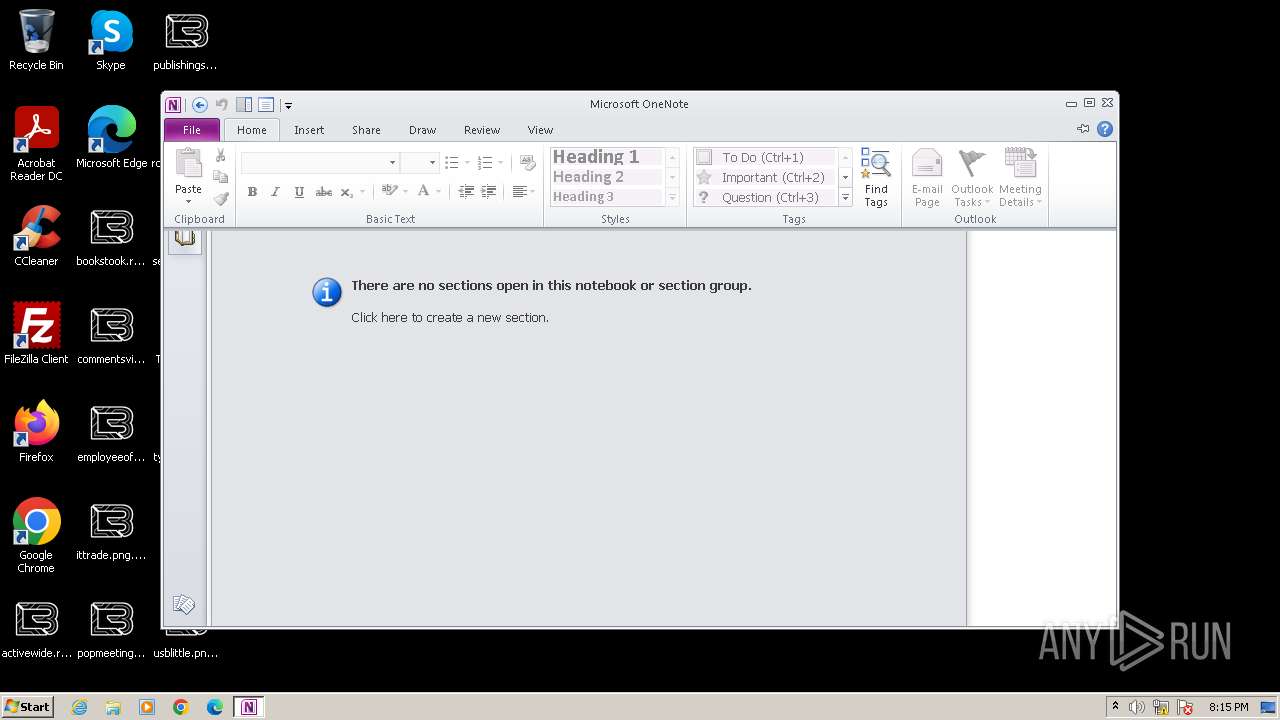The width and height of the screenshot is (1280, 720).
Task: Click the Outlook Tasks flag button
Action: point(972,179)
